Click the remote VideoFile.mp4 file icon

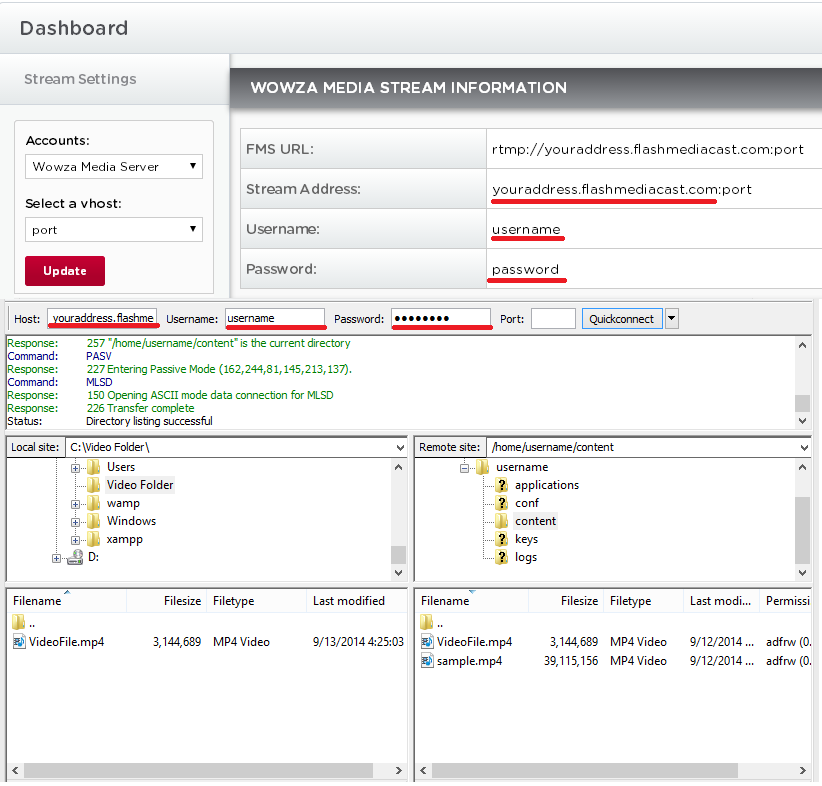427,641
